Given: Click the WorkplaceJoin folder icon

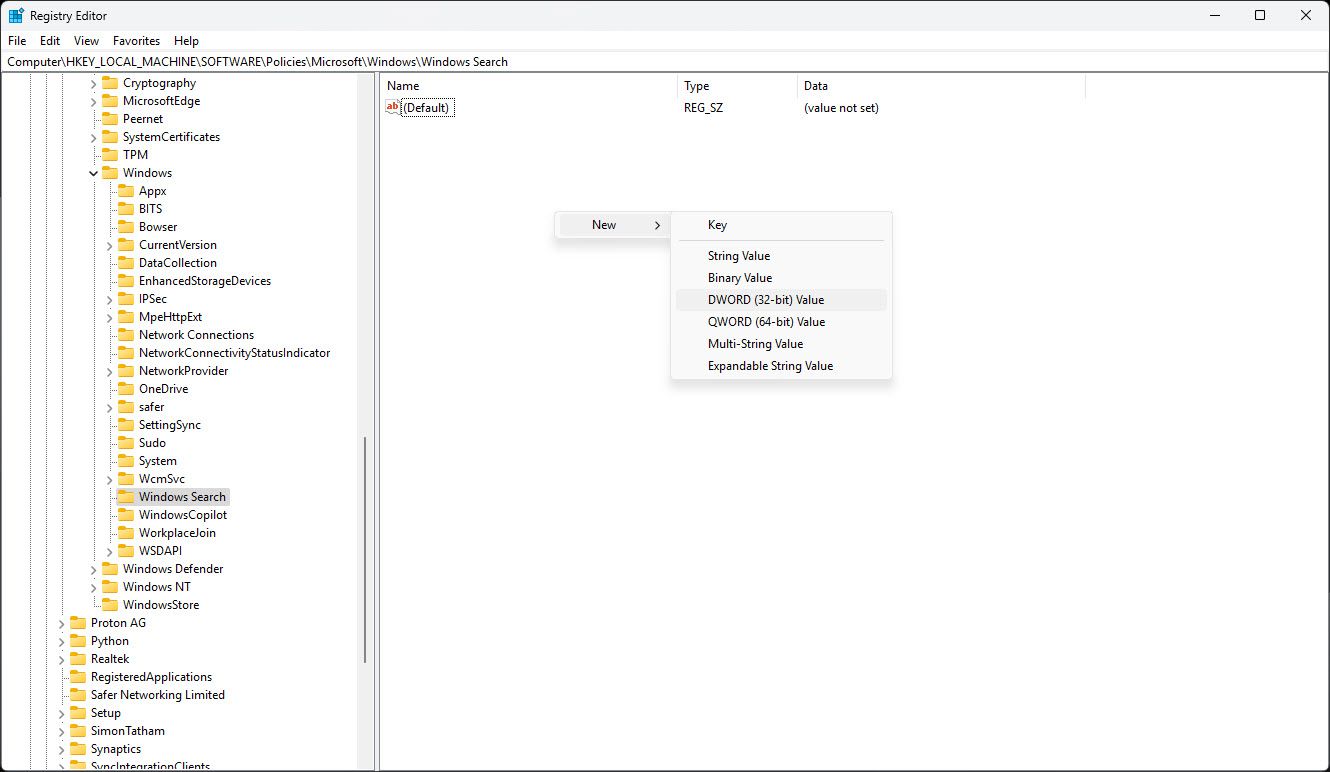Looking at the screenshot, I should tap(126, 533).
